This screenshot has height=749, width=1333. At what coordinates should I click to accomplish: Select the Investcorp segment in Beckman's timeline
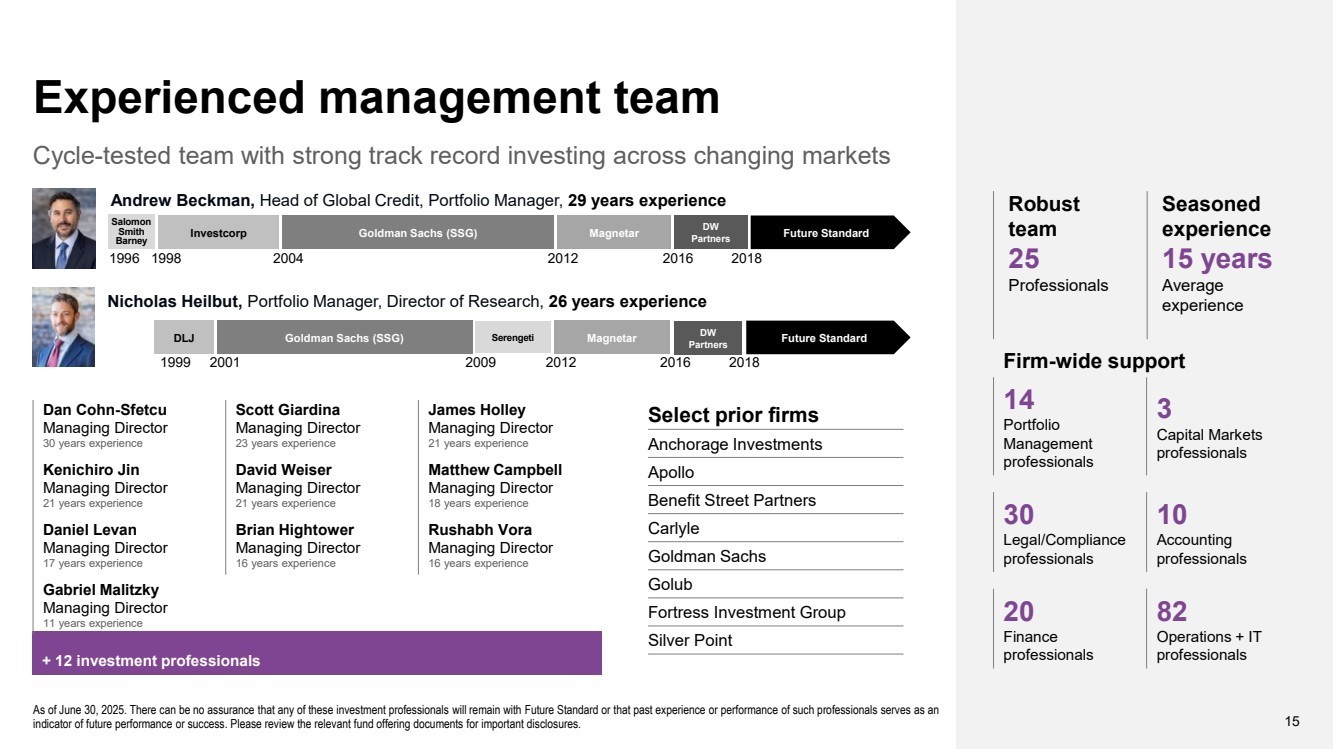tap(218, 233)
